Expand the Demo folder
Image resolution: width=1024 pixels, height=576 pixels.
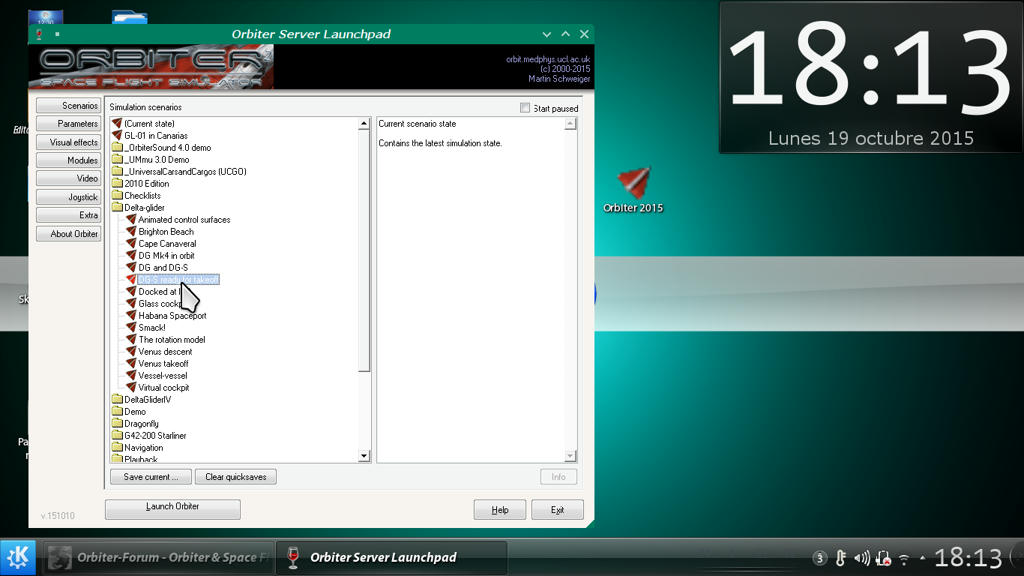click(117, 411)
